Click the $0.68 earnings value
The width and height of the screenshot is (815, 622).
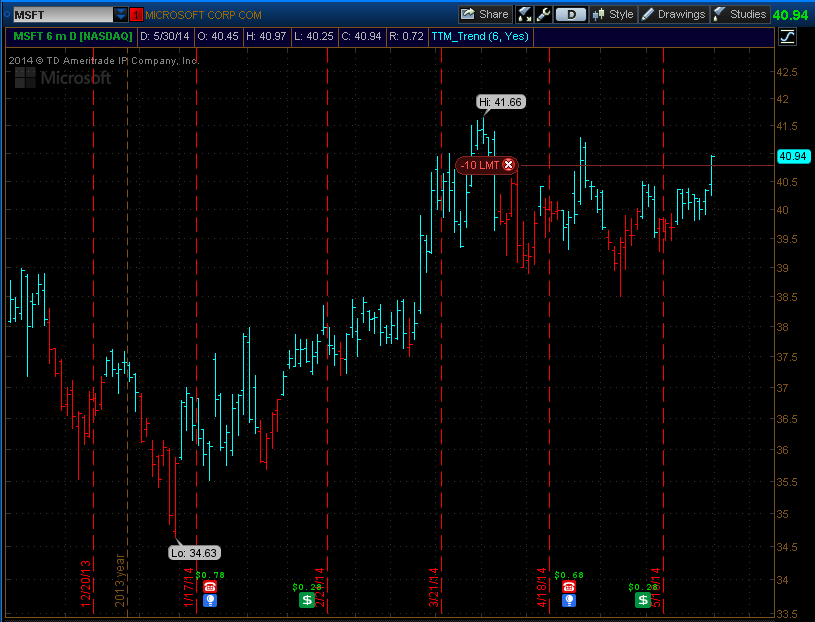point(569,575)
